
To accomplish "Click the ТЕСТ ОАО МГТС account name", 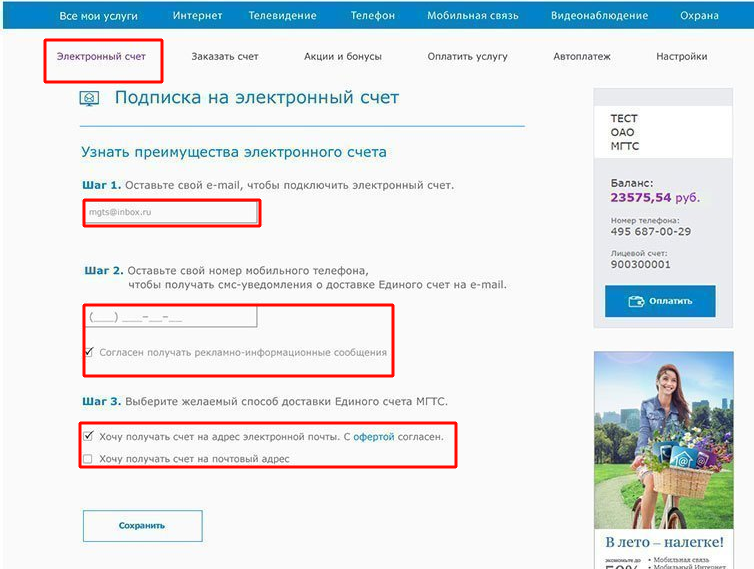I will [624, 132].
